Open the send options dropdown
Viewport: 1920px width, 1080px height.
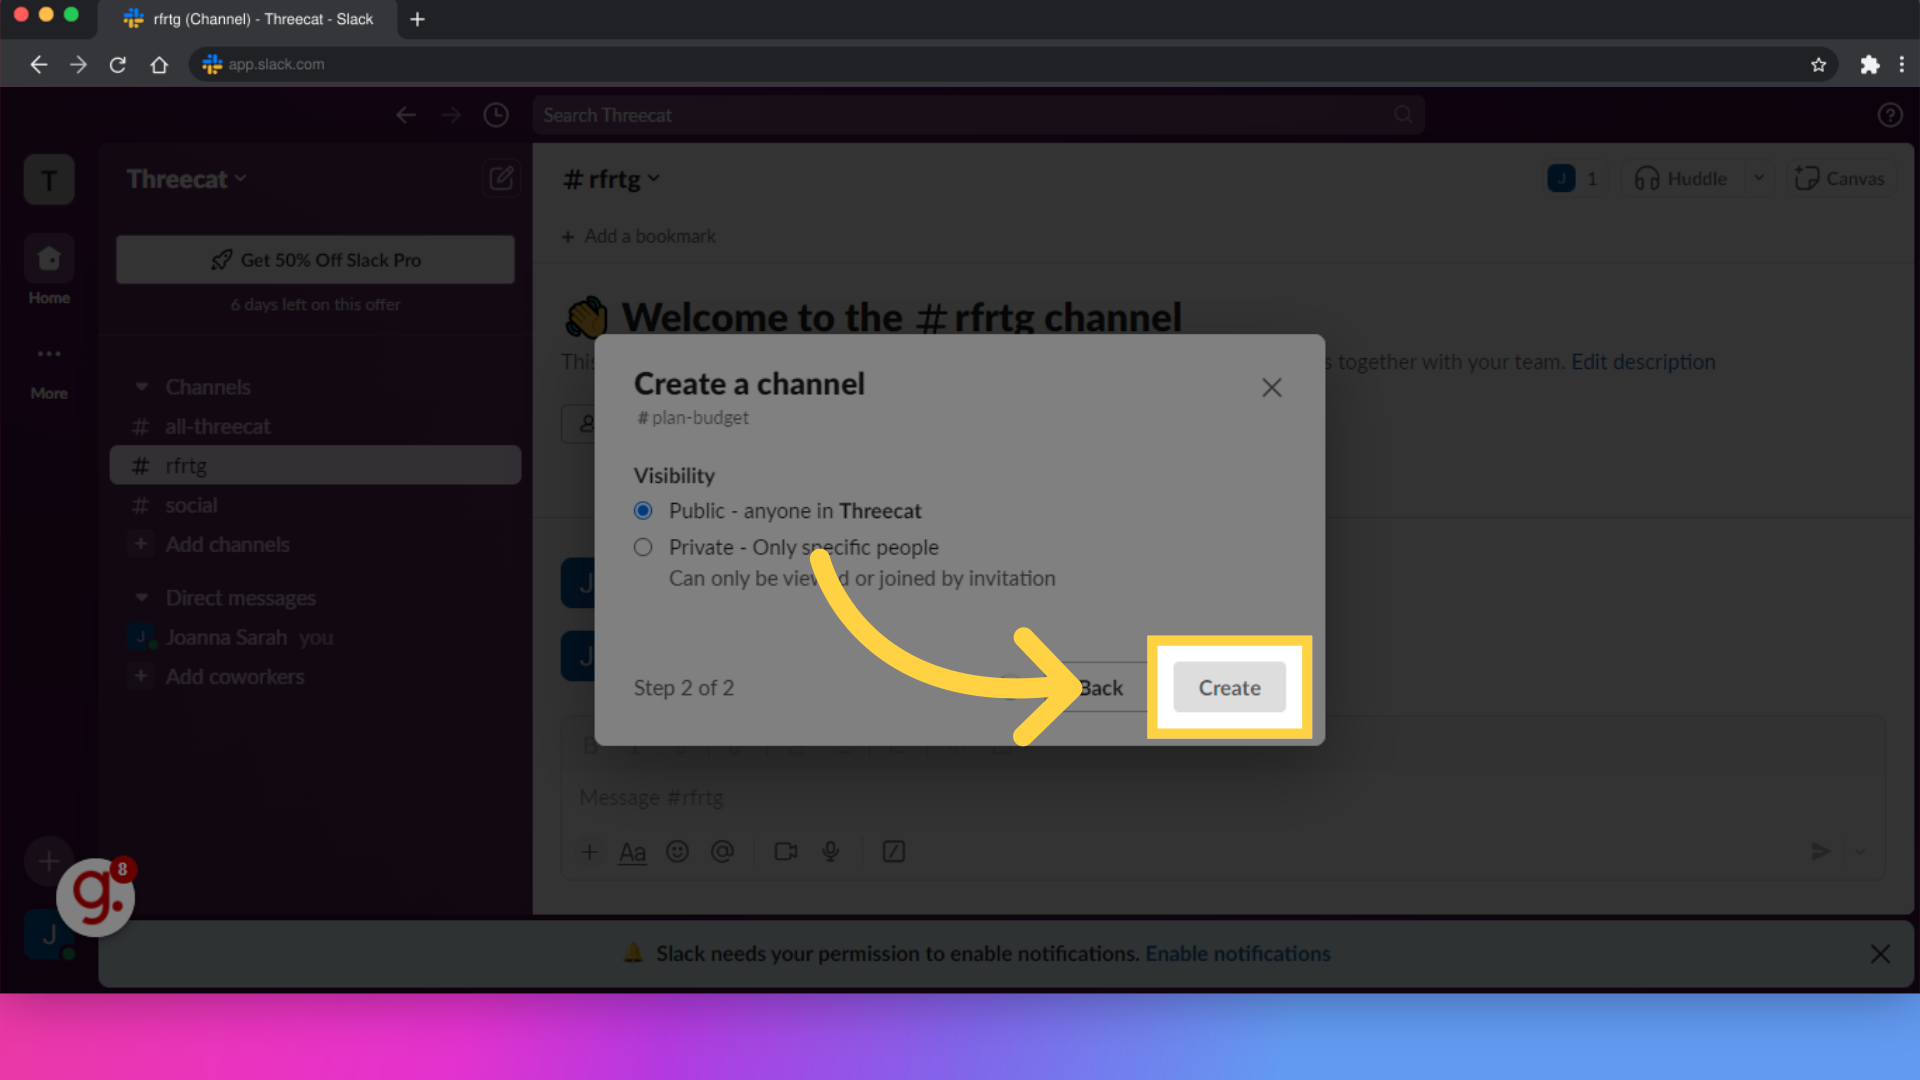click(1860, 852)
